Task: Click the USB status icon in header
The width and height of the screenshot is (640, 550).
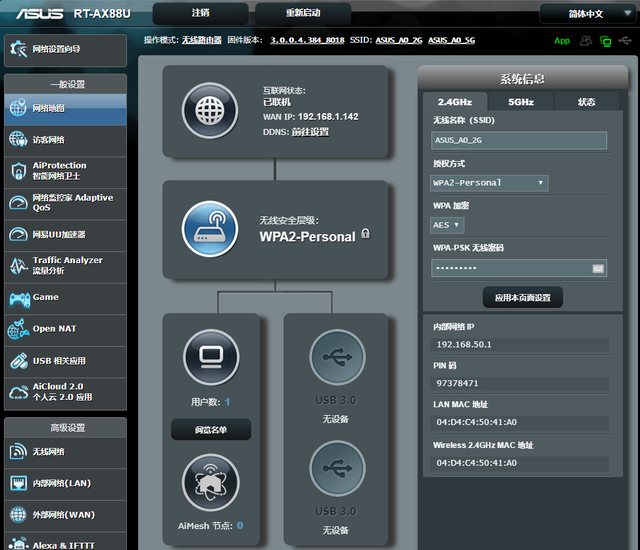Action: point(624,40)
